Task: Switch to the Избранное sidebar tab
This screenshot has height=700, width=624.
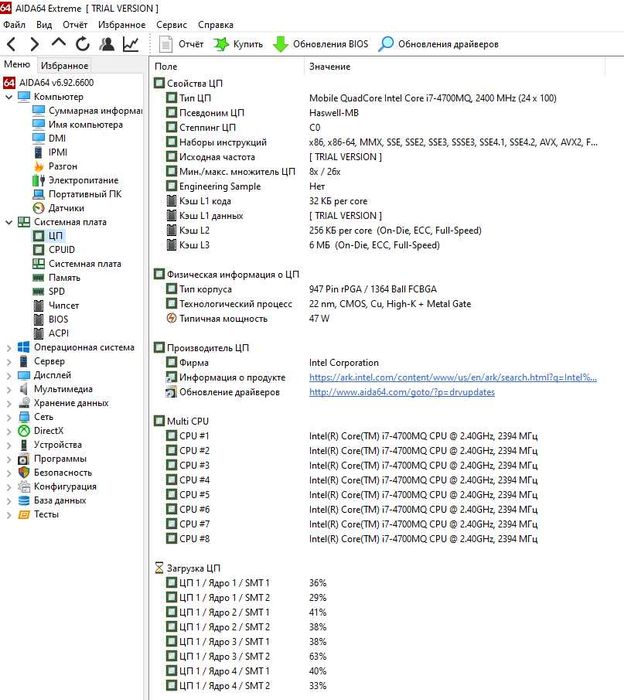Action: pos(64,66)
